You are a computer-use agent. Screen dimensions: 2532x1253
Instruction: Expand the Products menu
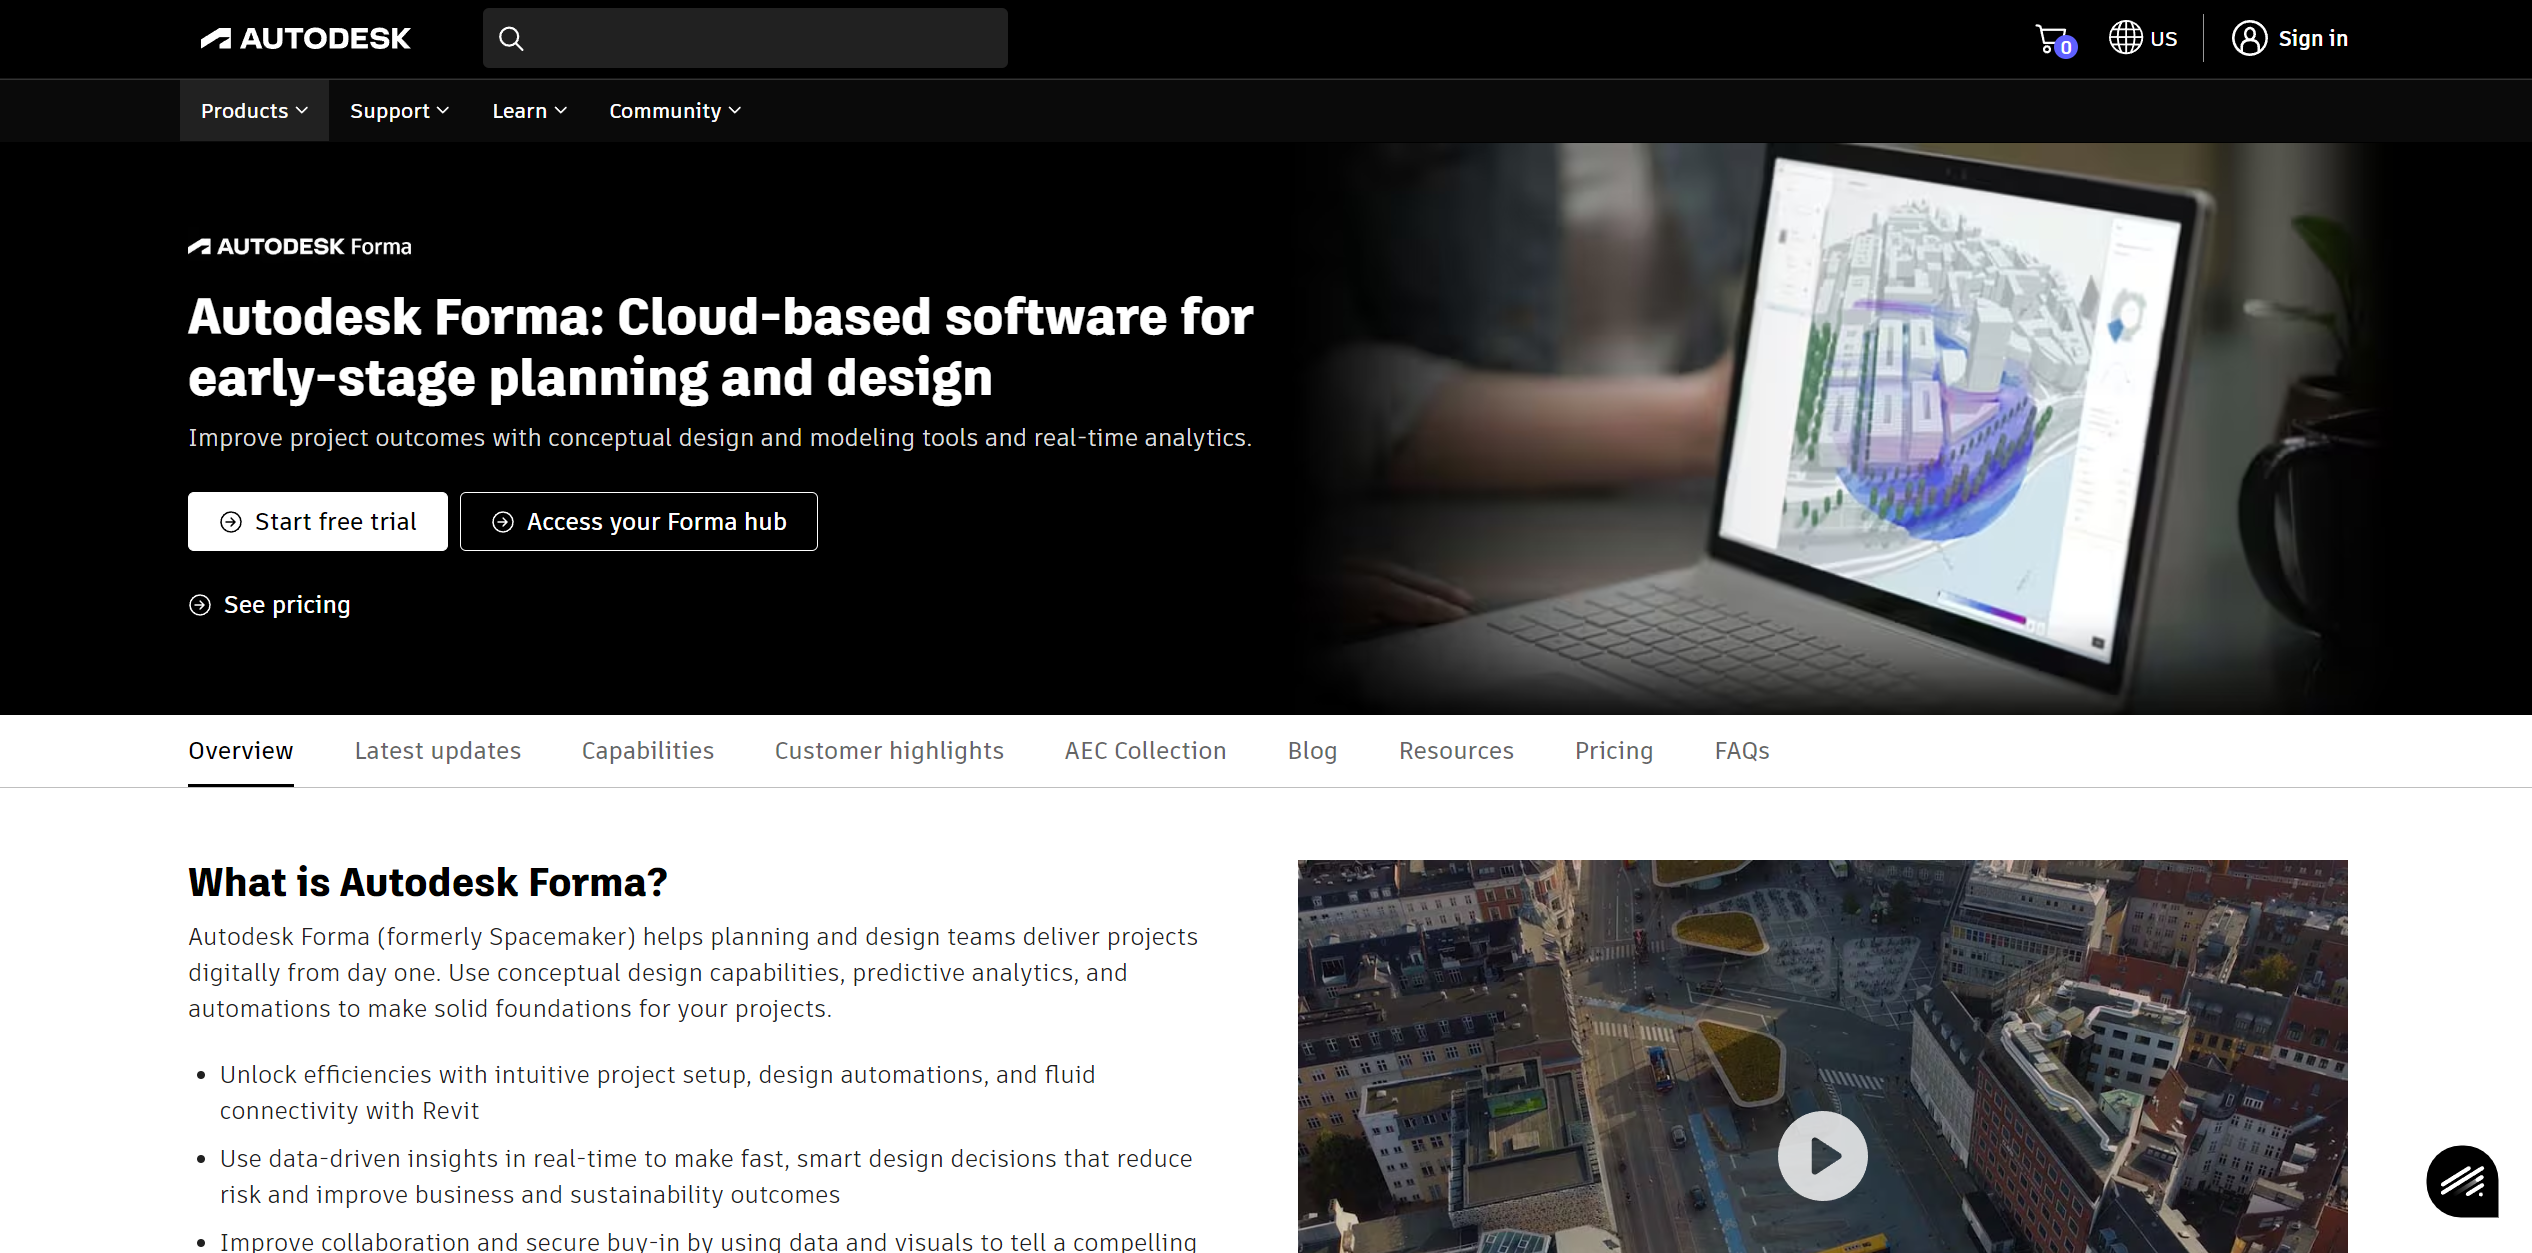(x=253, y=110)
